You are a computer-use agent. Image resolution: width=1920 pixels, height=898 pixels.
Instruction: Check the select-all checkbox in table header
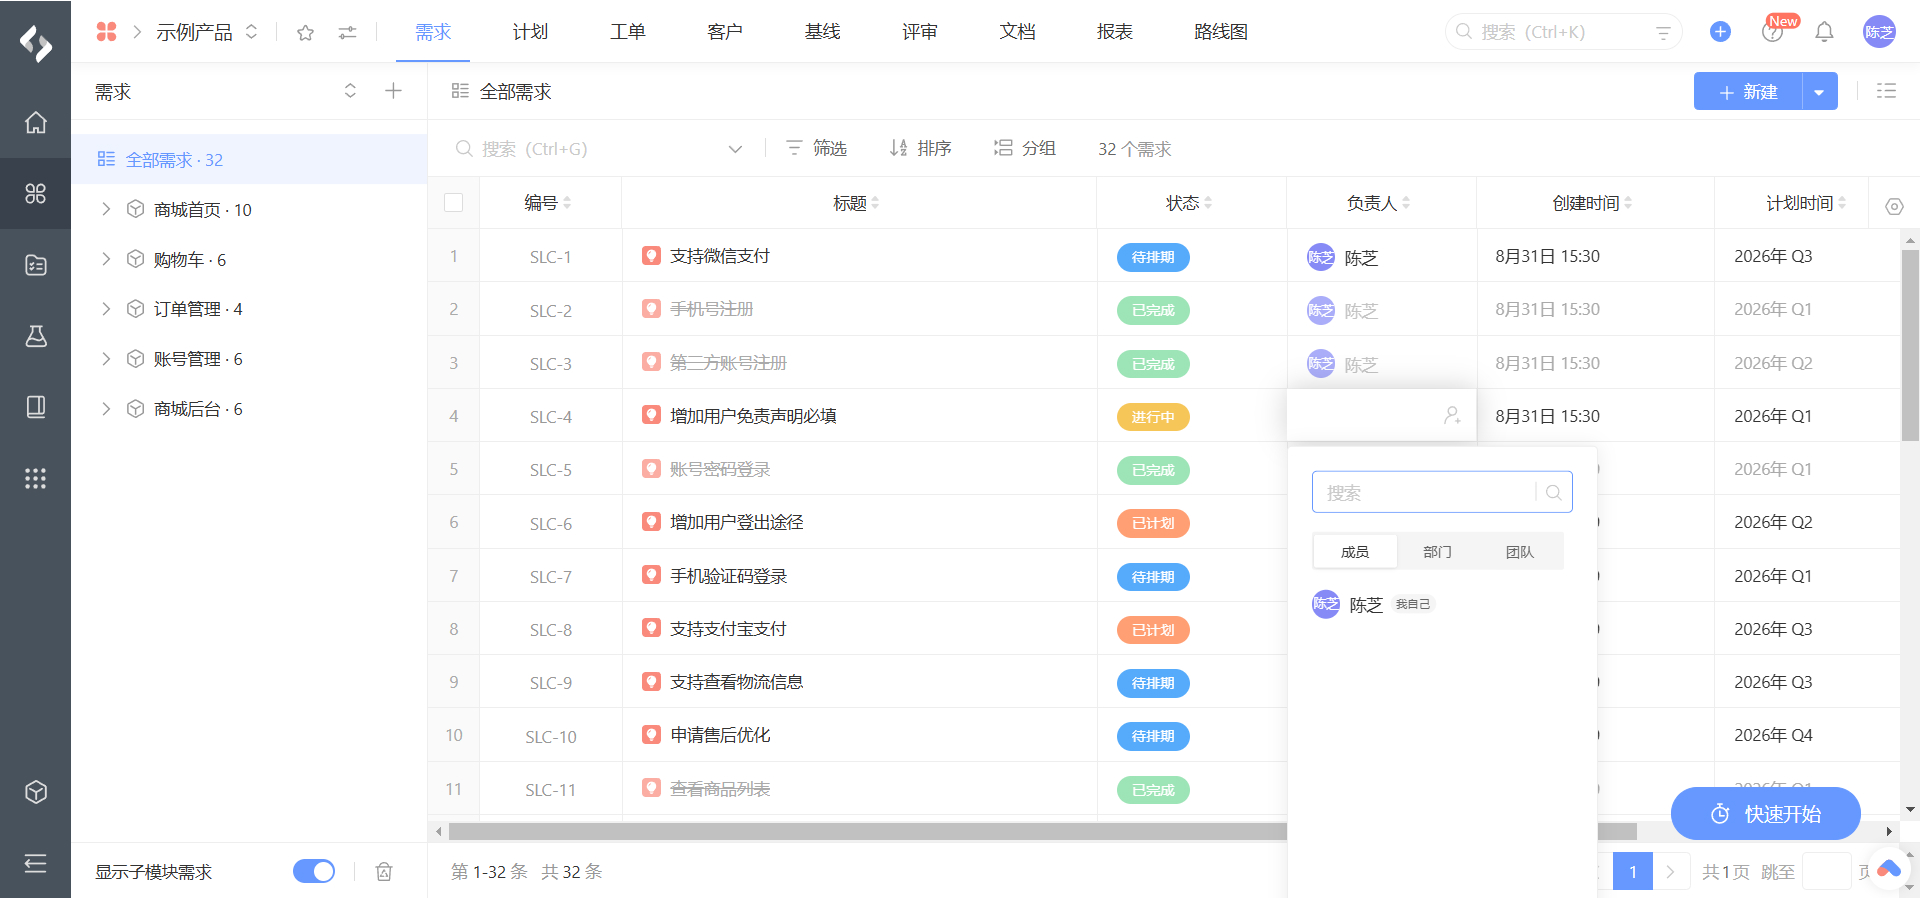453,203
